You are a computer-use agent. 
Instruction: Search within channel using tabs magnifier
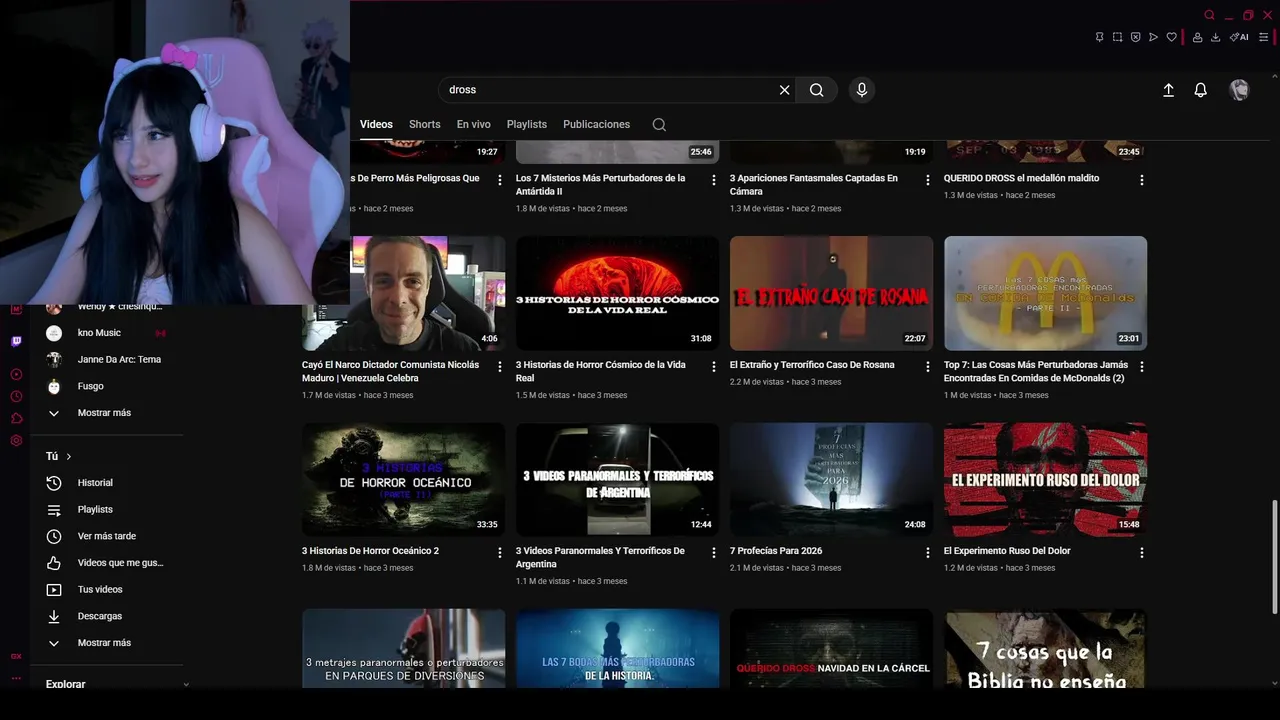659,125
